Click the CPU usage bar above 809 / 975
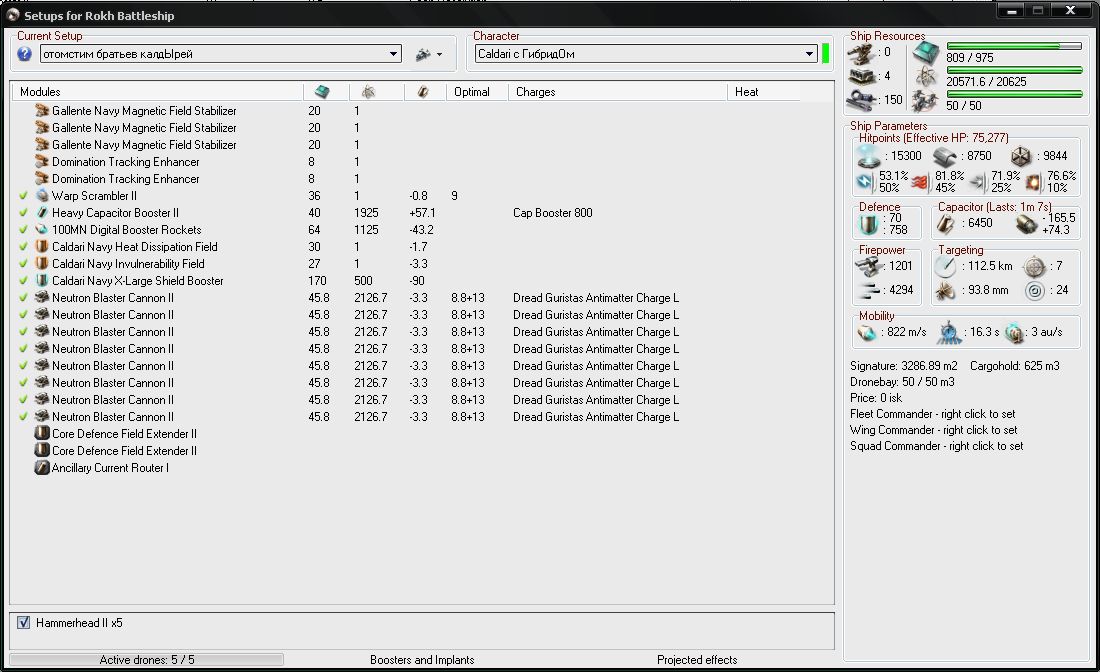Viewport: 1100px width, 672px height. pyautogui.click(x=1014, y=46)
